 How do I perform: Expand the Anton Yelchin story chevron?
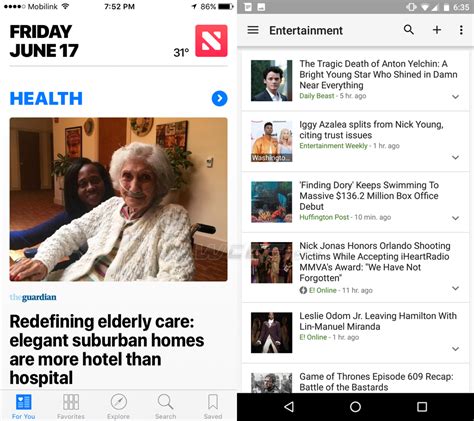(455, 97)
